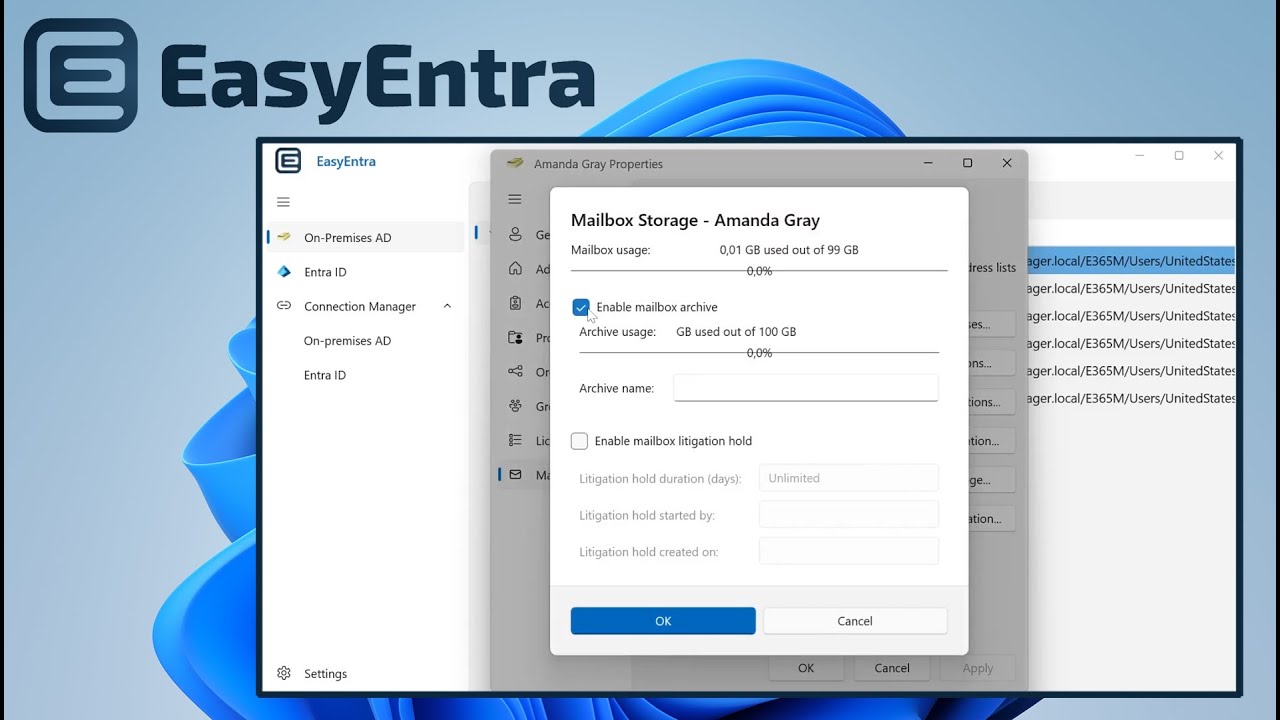Image resolution: width=1280 pixels, height=720 pixels.
Task: Select the home icon in the Properties sidebar
Action: coord(515,268)
